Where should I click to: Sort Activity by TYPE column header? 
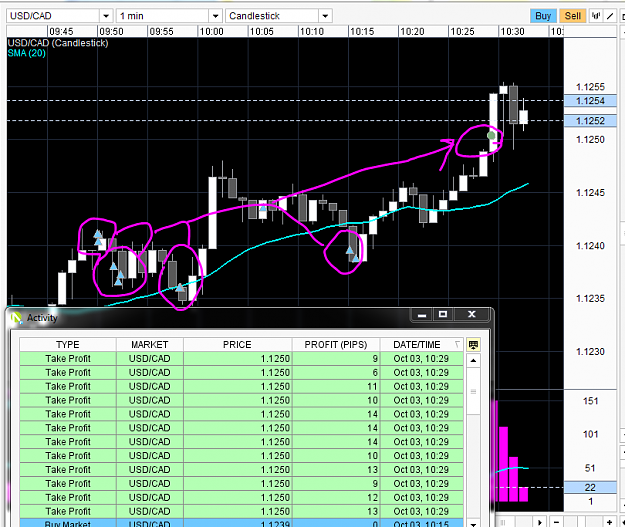tap(68, 345)
